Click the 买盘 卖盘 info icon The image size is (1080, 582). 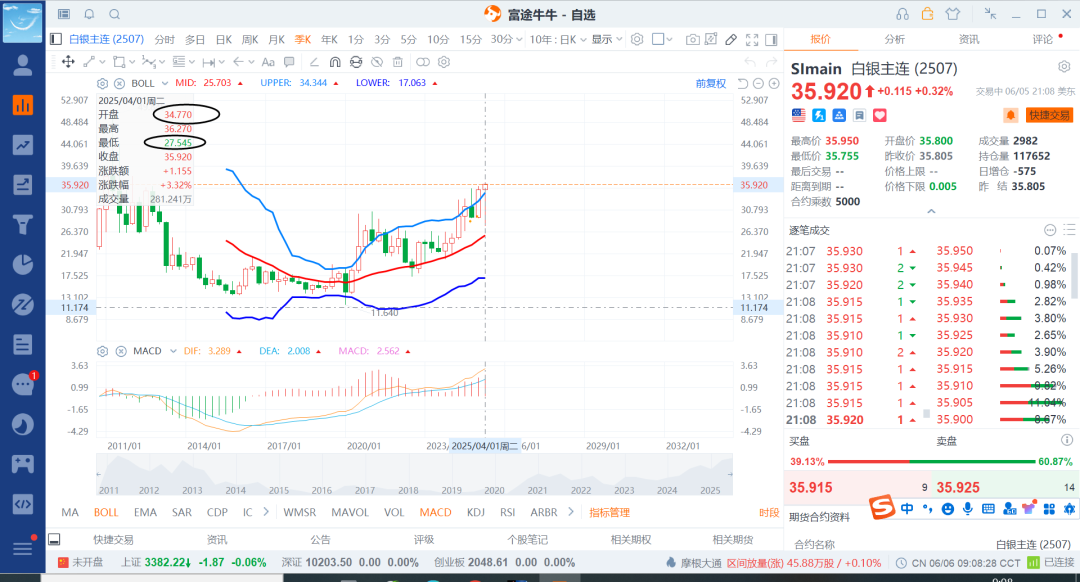point(1067,440)
